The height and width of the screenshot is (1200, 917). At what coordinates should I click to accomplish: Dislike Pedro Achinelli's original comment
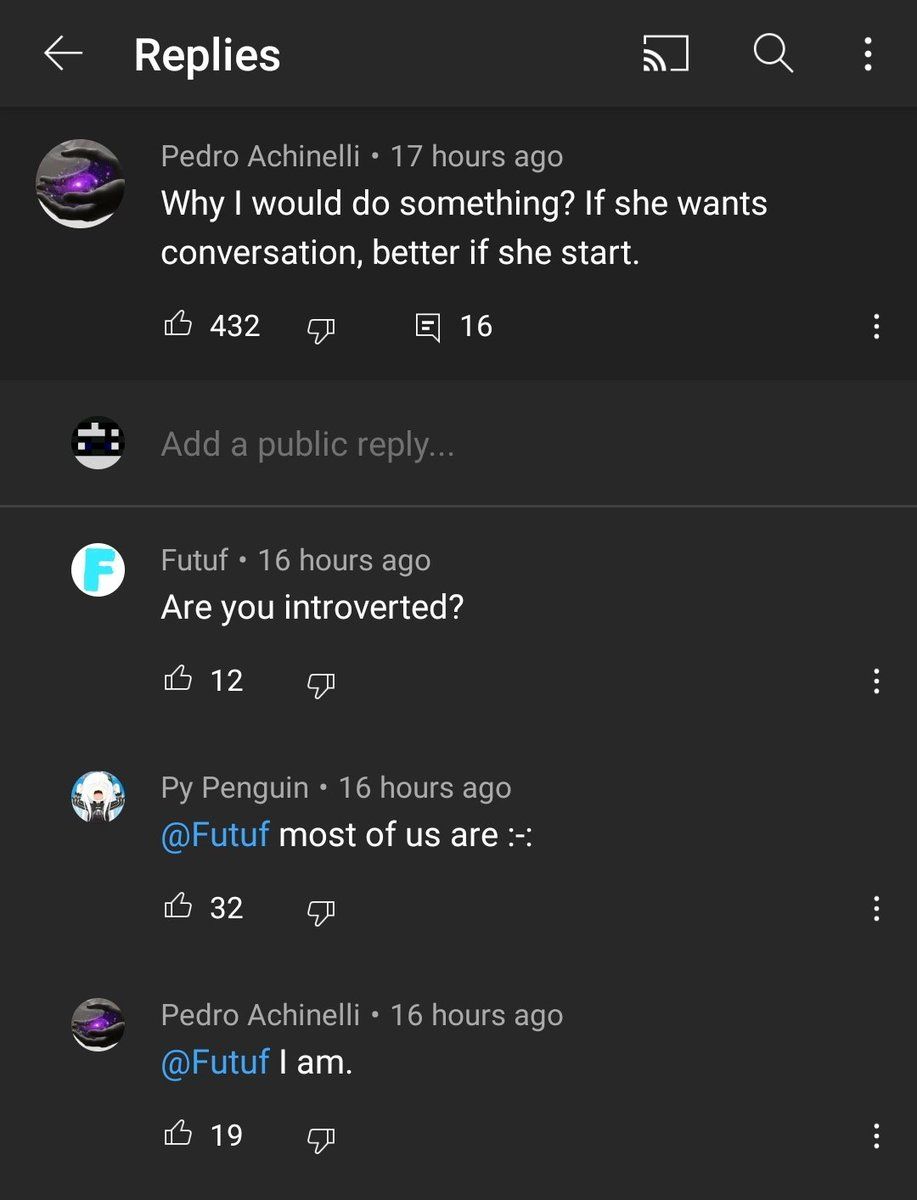(x=320, y=327)
